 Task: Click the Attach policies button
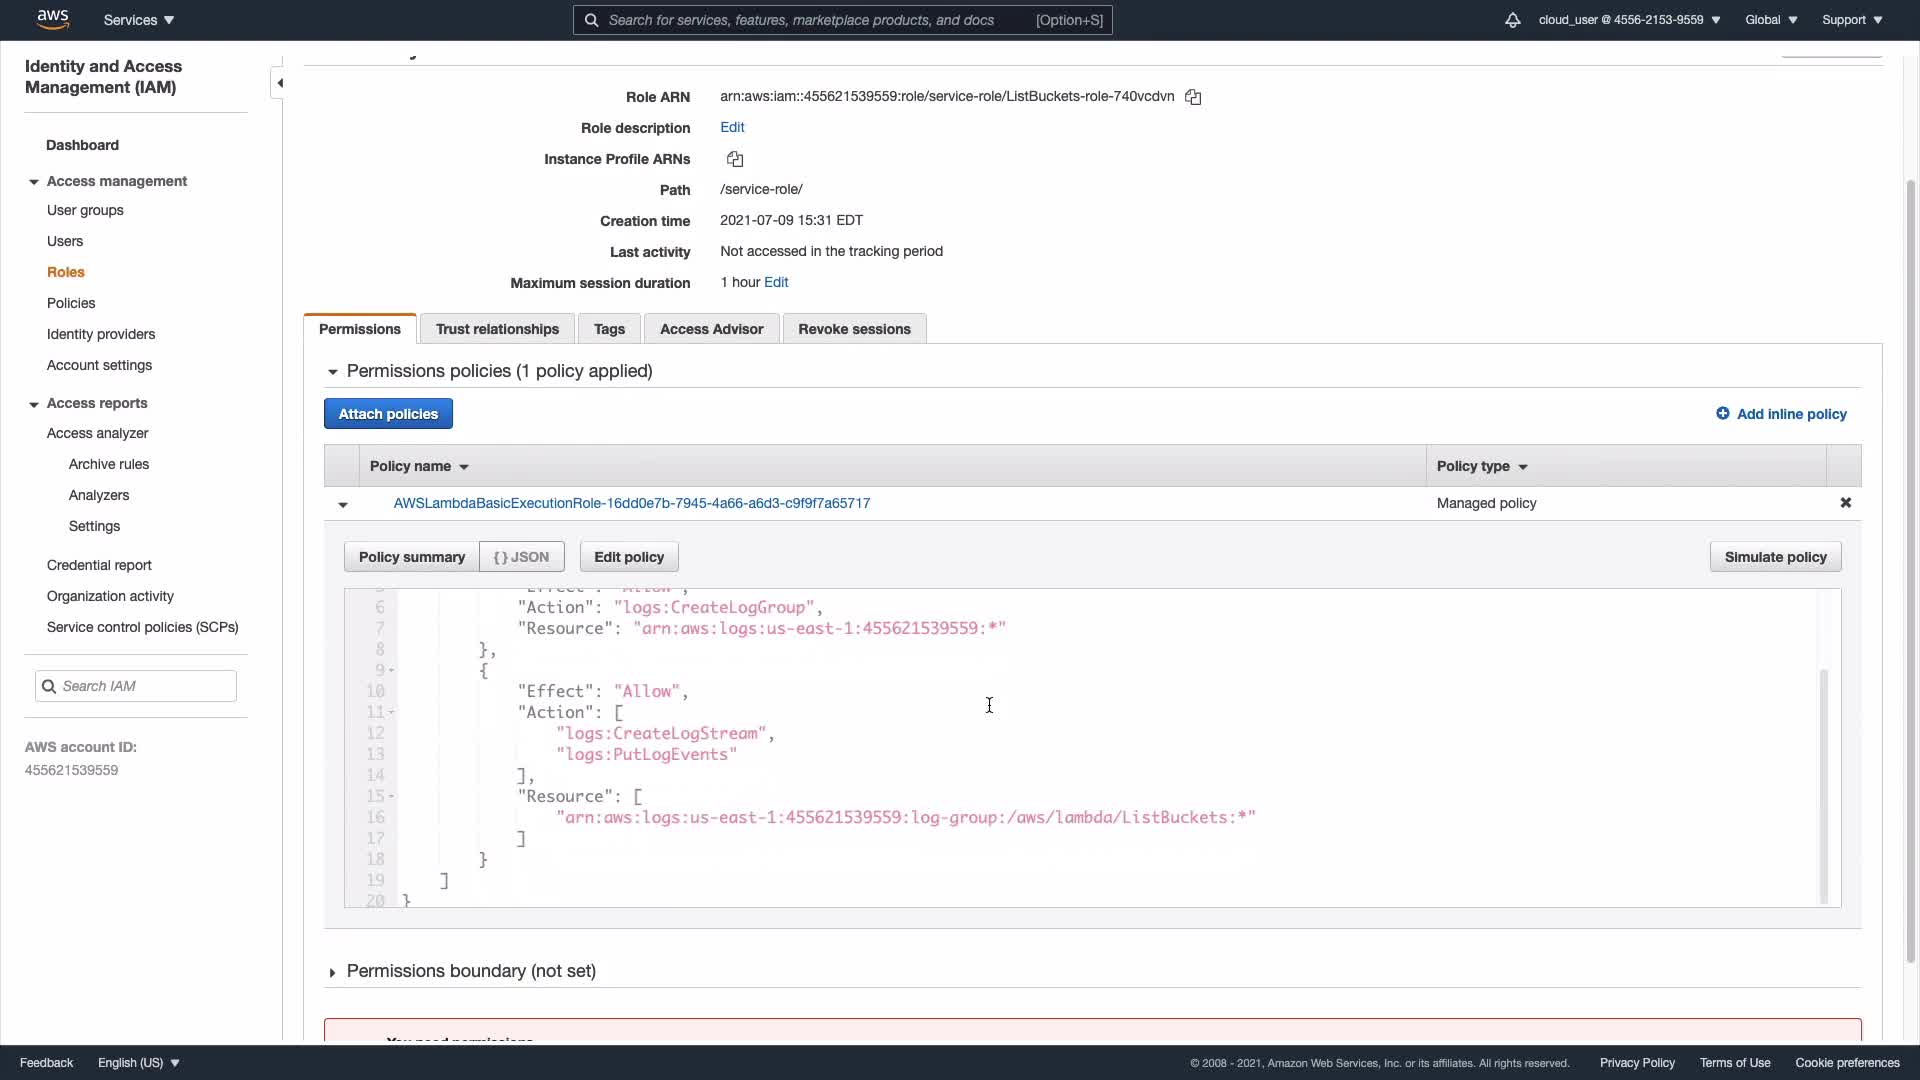coord(388,414)
